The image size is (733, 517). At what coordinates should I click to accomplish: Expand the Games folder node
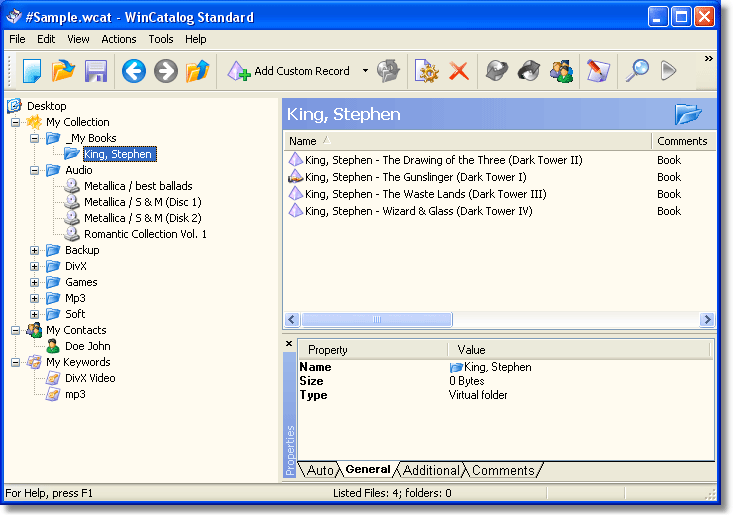click(34, 282)
